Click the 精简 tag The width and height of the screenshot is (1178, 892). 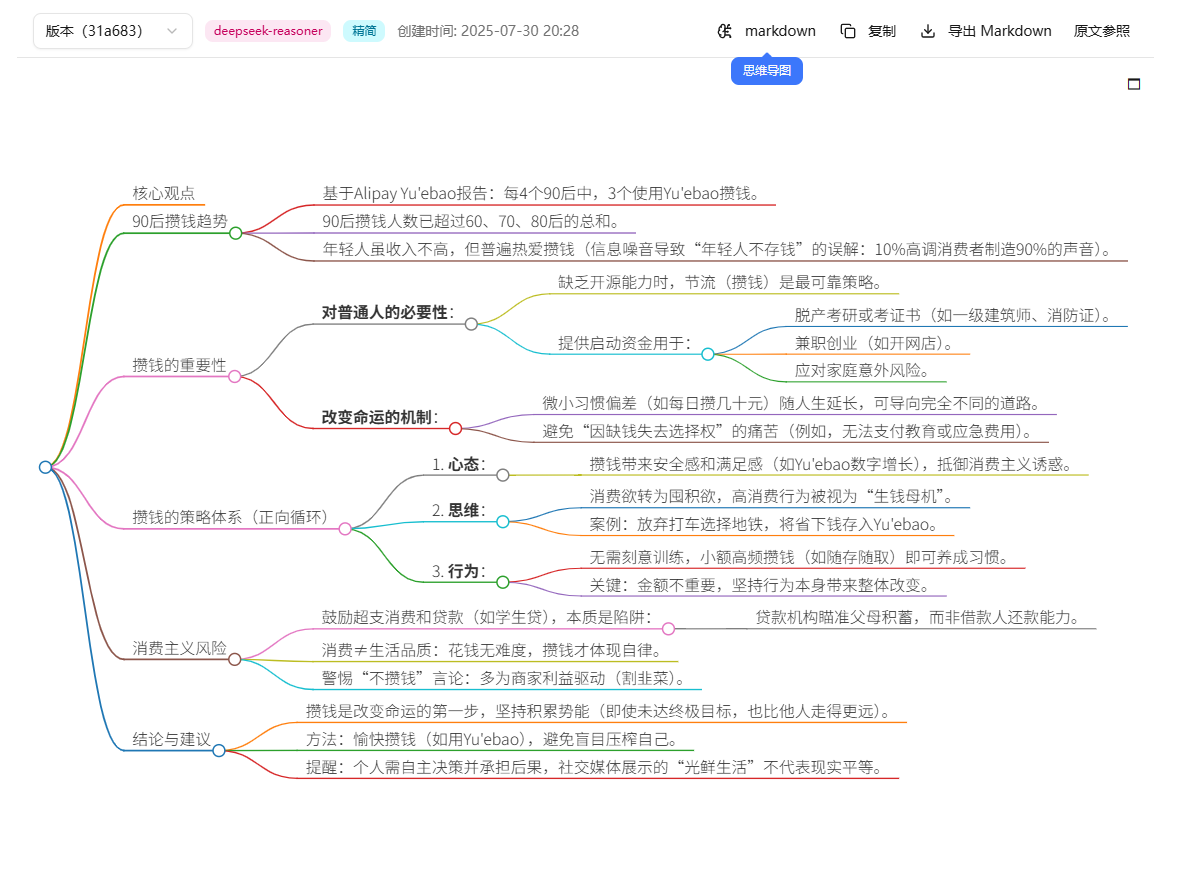364,31
